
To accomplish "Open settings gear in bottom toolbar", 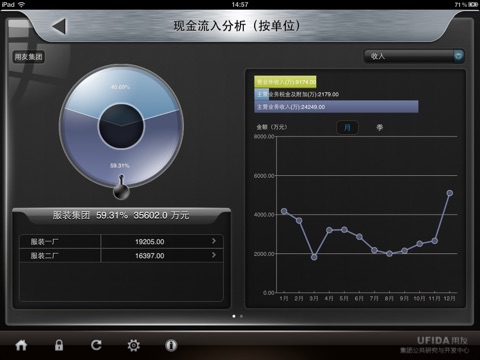I will (x=134, y=345).
